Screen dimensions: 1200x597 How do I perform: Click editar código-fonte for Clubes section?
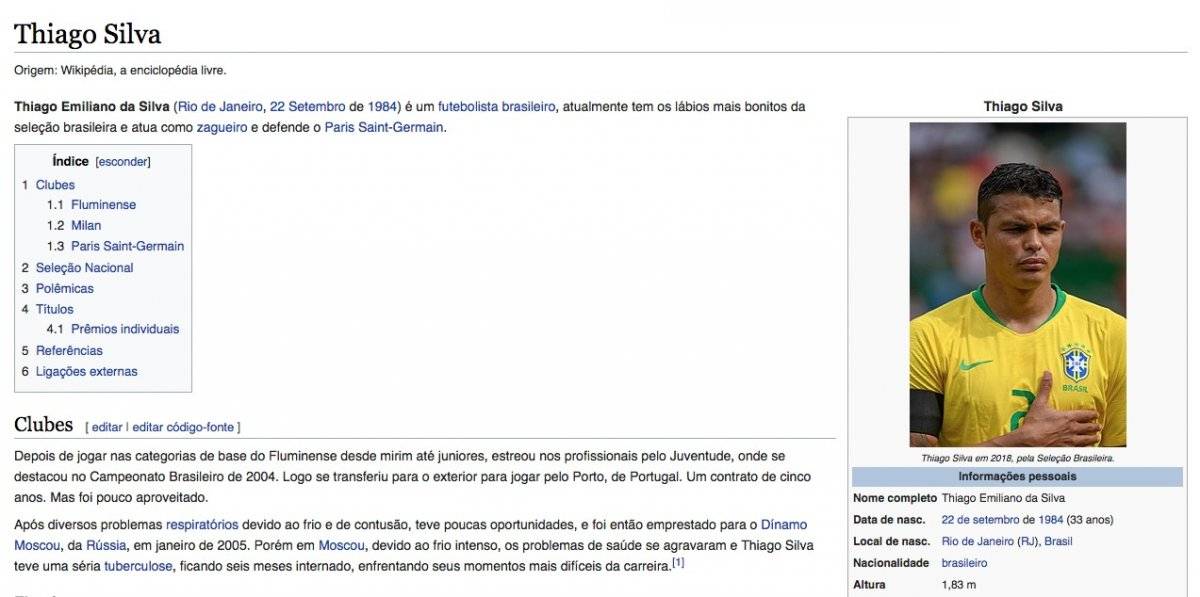pyautogui.click(x=183, y=427)
